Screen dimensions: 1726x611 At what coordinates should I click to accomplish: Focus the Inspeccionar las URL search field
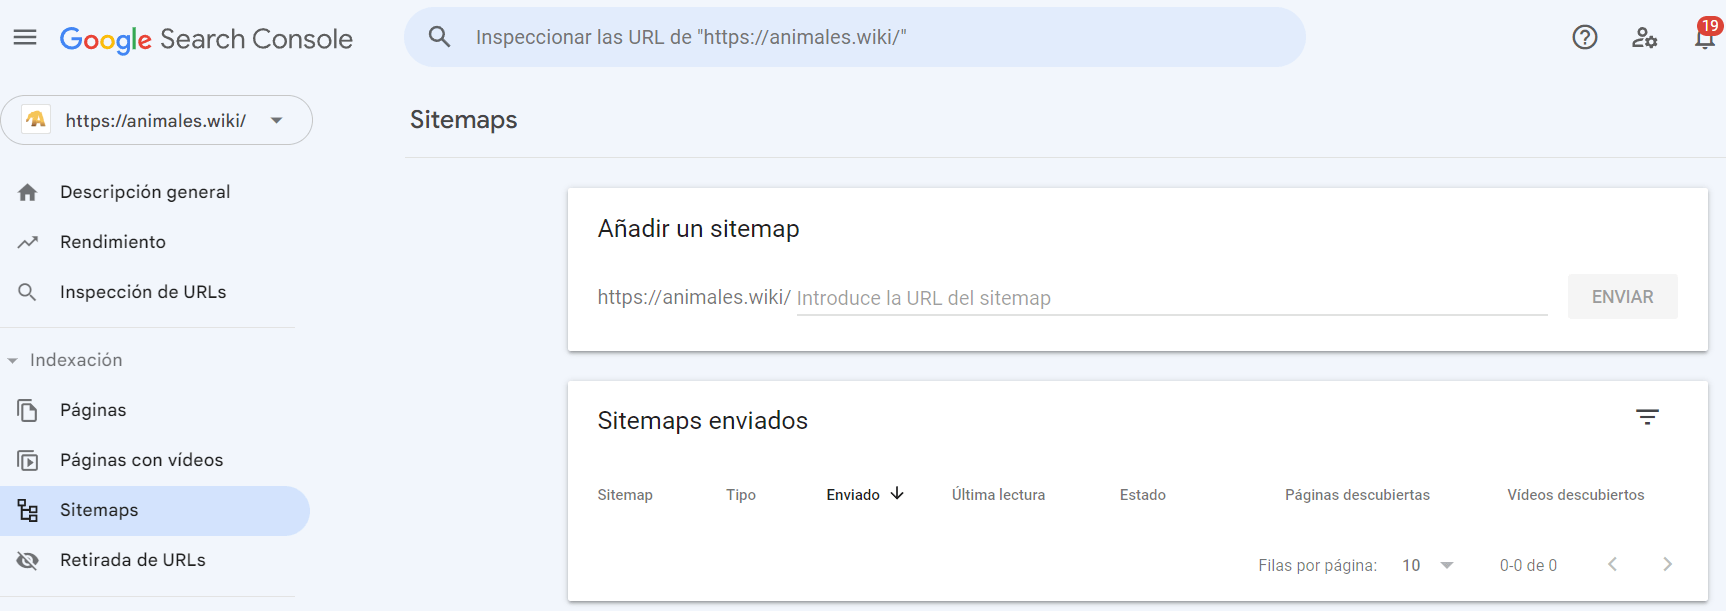855,37
